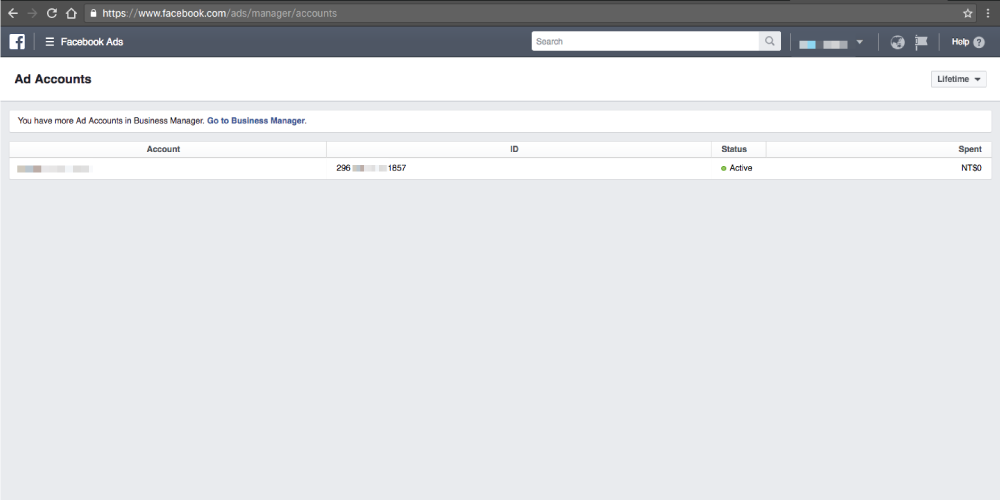Open the Pages flag icon
This screenshot has width=1000, height=500.
tap(921, 42)
